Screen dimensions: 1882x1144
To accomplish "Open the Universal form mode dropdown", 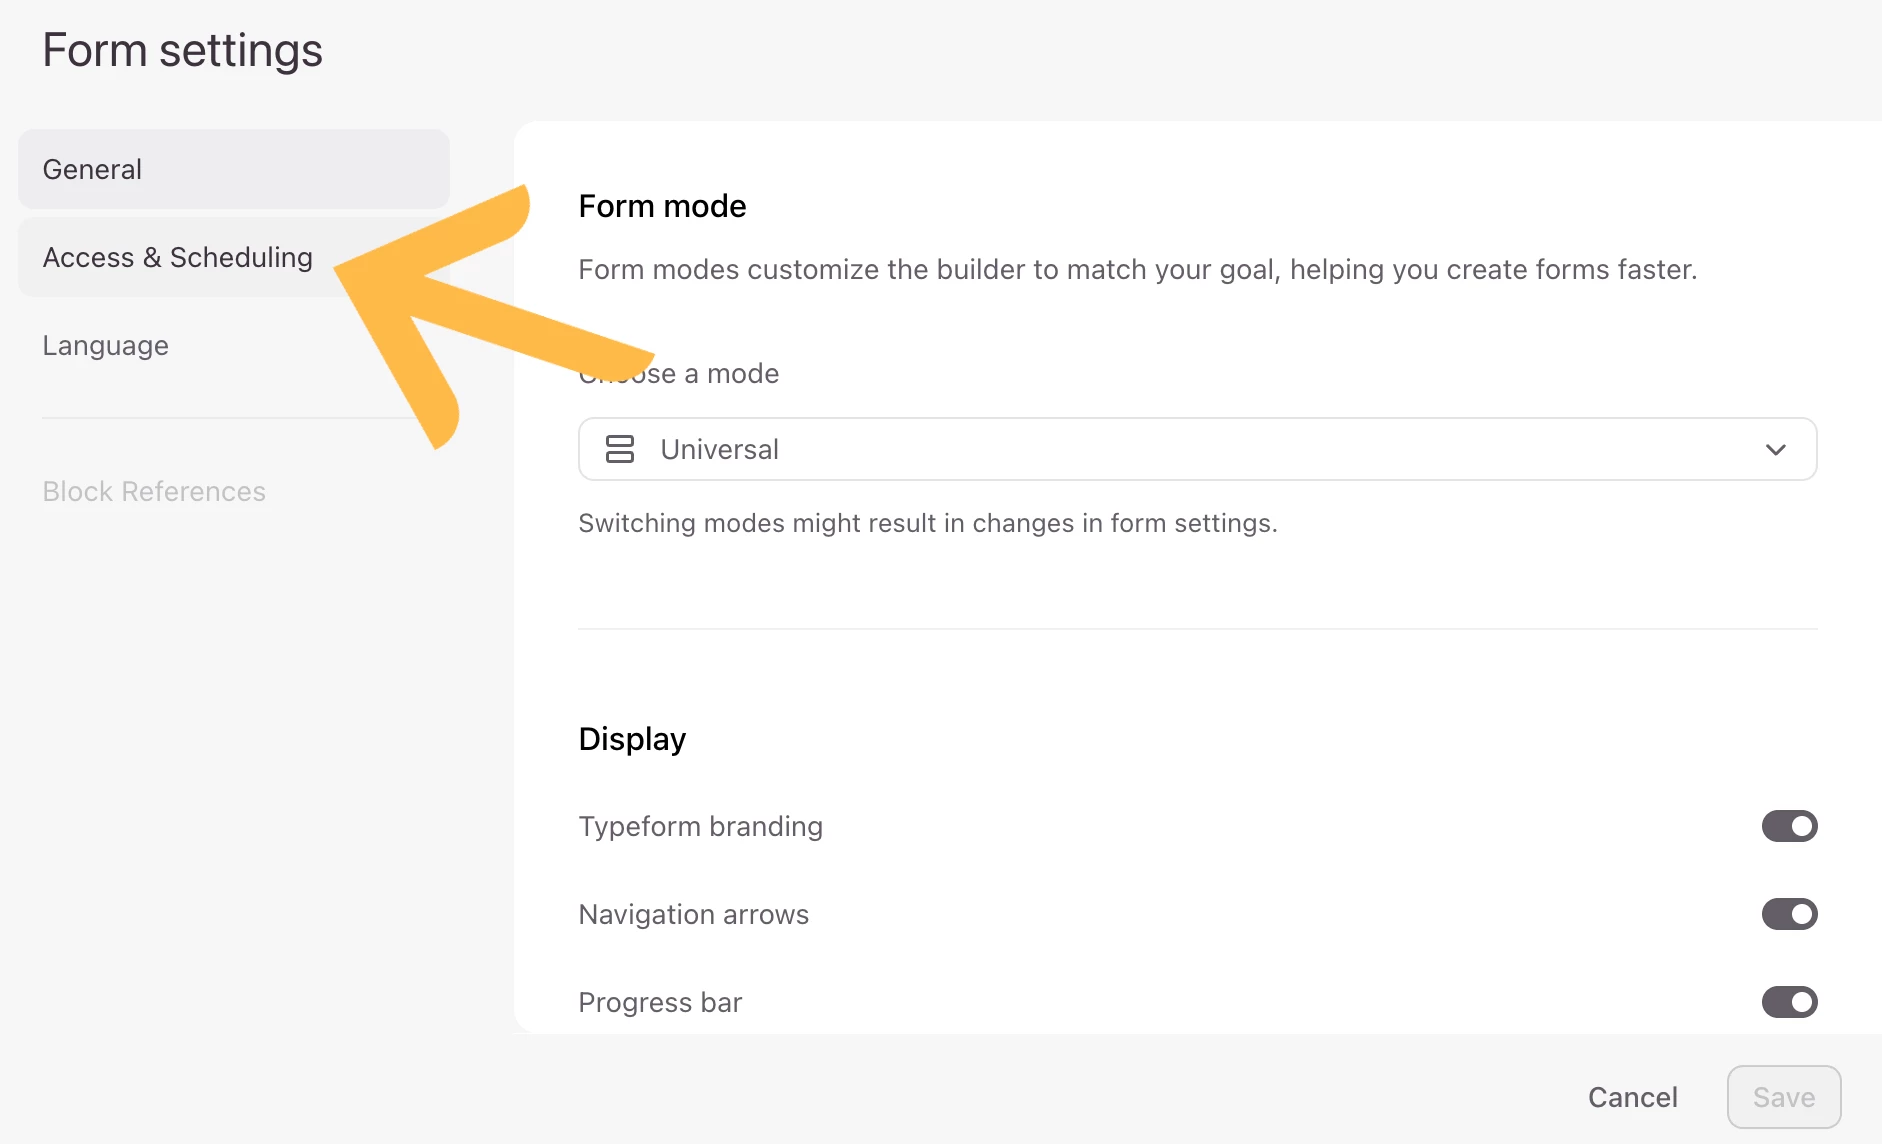I will (1197, 449).
